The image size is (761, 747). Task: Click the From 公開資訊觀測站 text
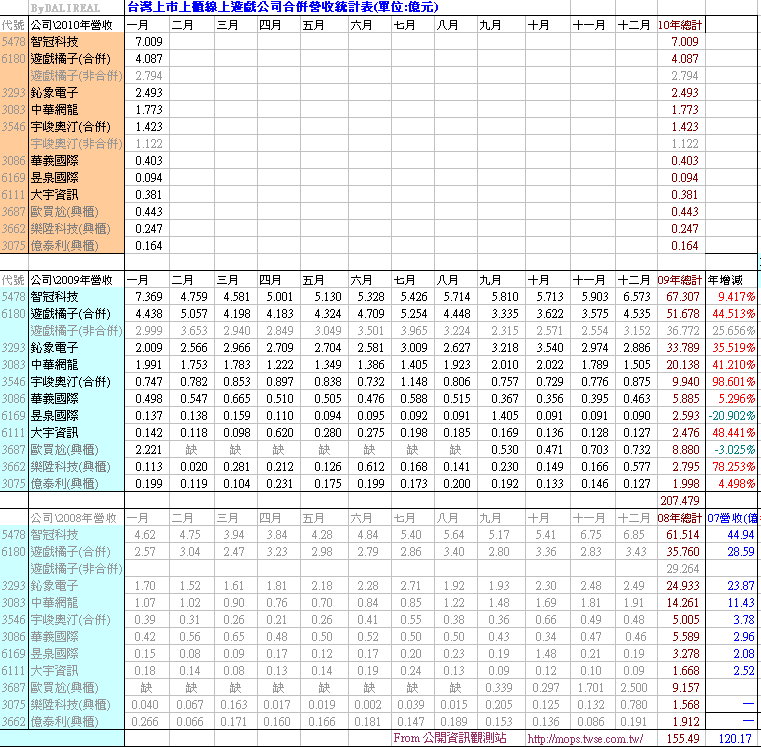tap(449, 738)
